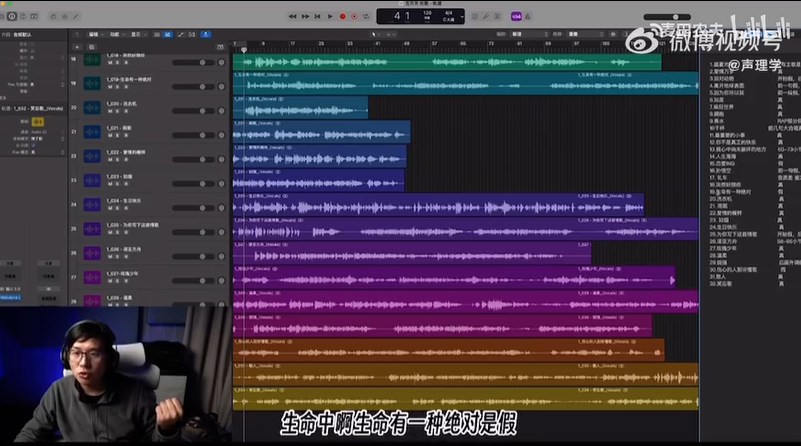Click the Rewind transport button
Screen dimensions: 801x446
(292, 16)
